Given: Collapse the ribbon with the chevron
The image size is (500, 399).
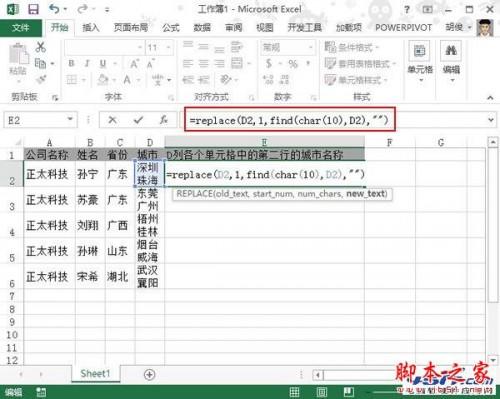Looking at the screenshot, I should [x=490, y=98].
